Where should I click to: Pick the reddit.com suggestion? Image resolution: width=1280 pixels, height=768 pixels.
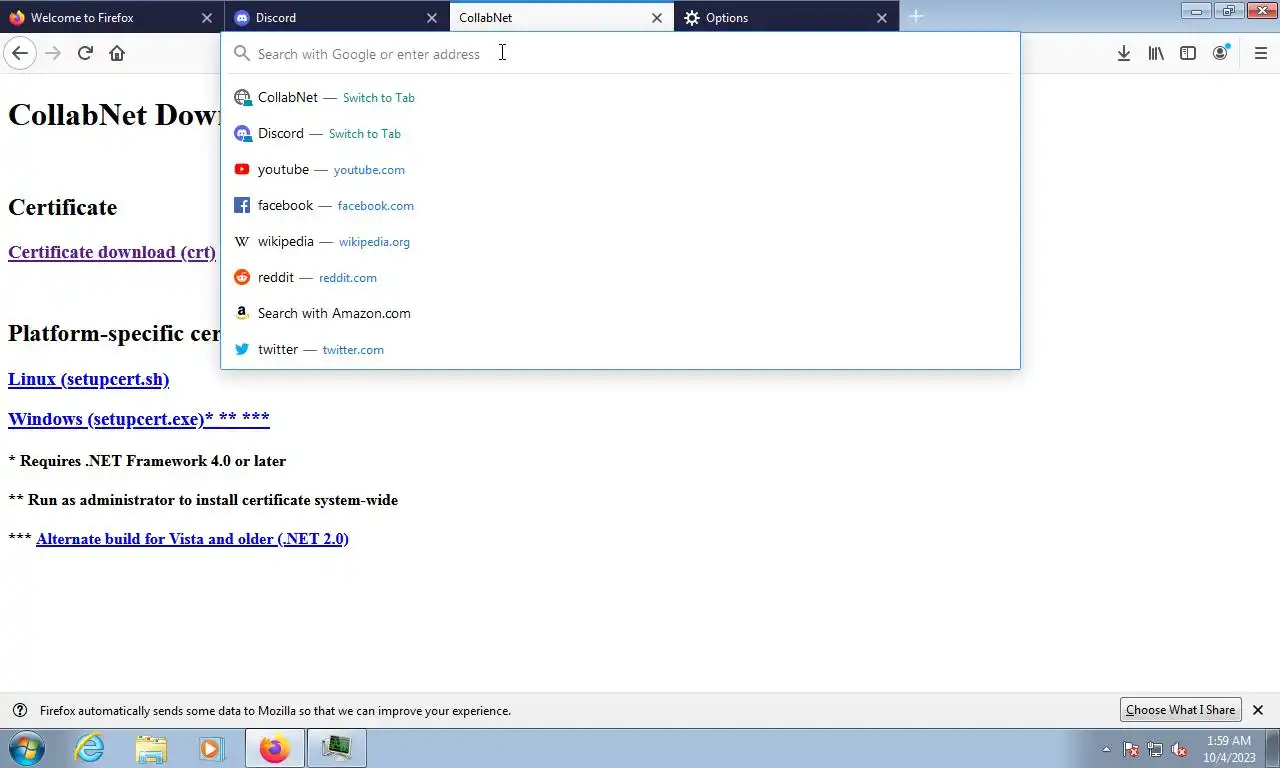pos(620,277)
